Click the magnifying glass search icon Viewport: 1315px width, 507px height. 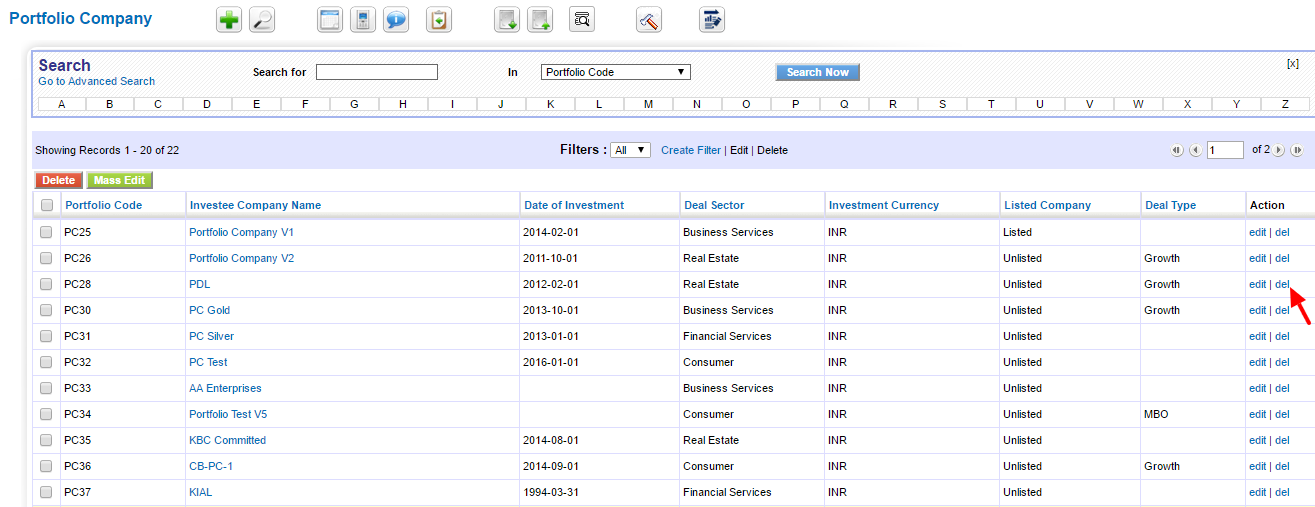coord(262,20)
